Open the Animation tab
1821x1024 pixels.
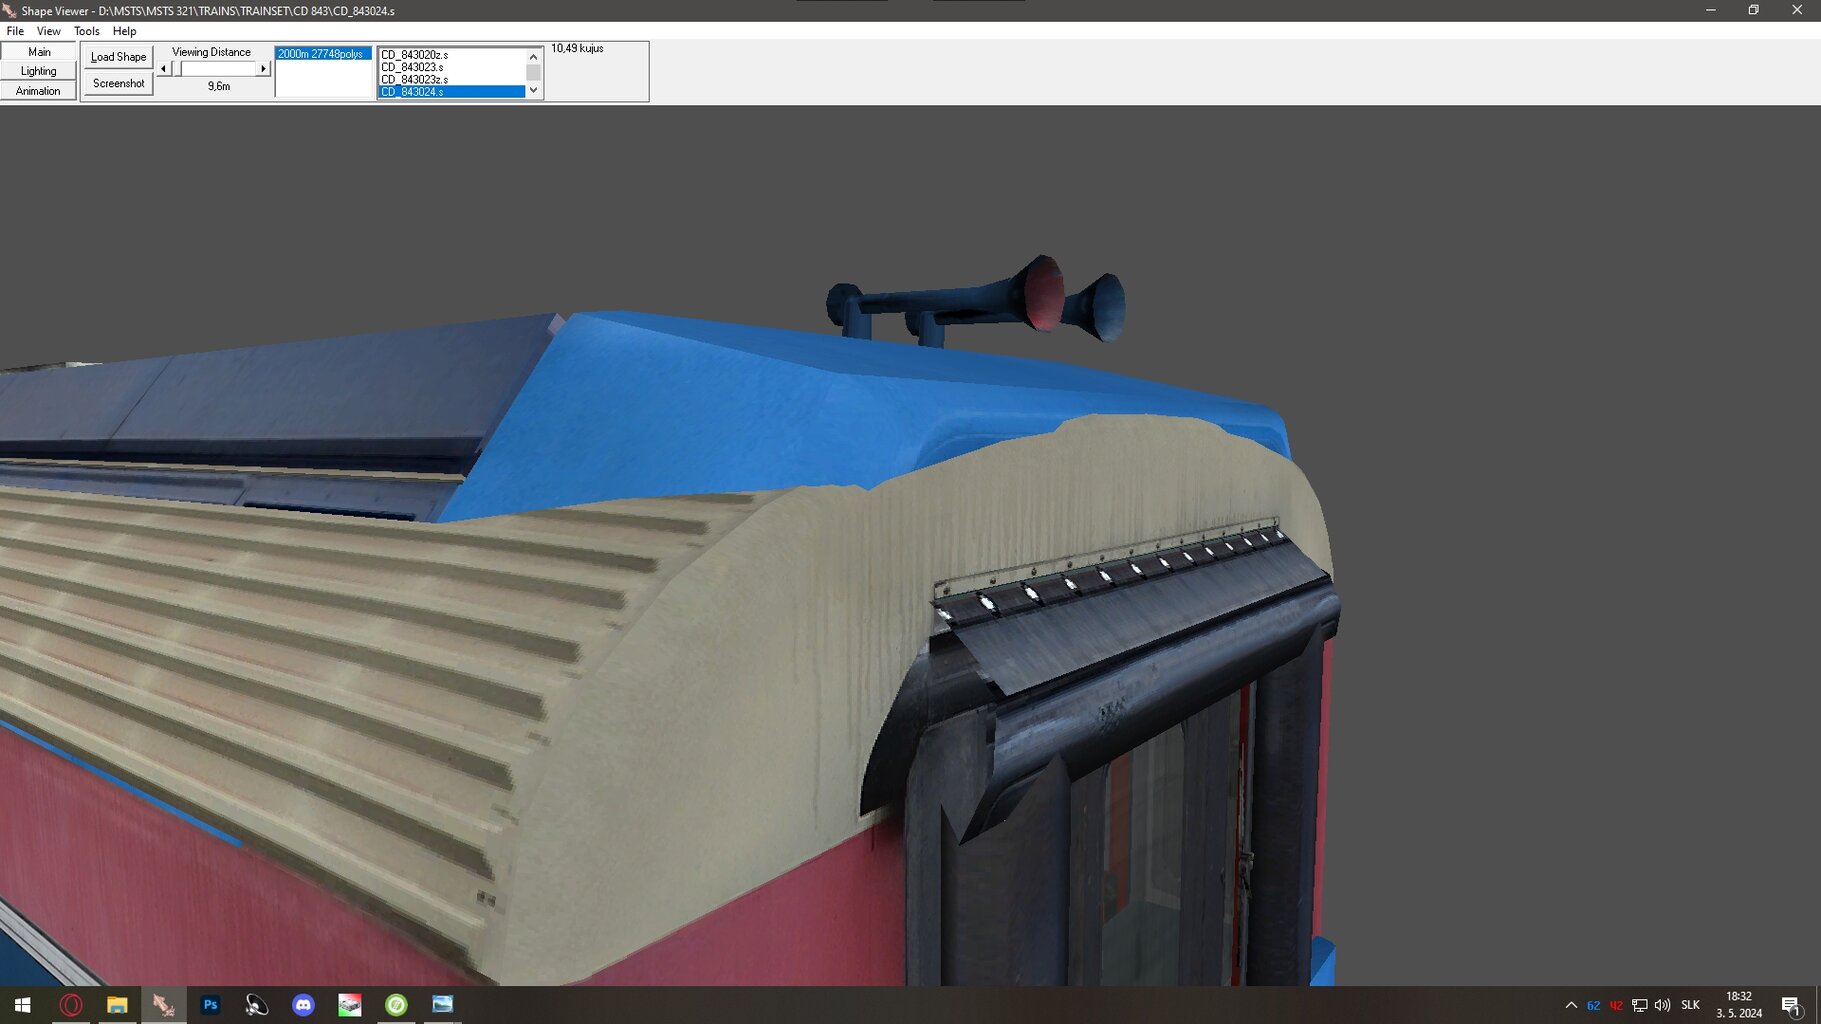38,91
